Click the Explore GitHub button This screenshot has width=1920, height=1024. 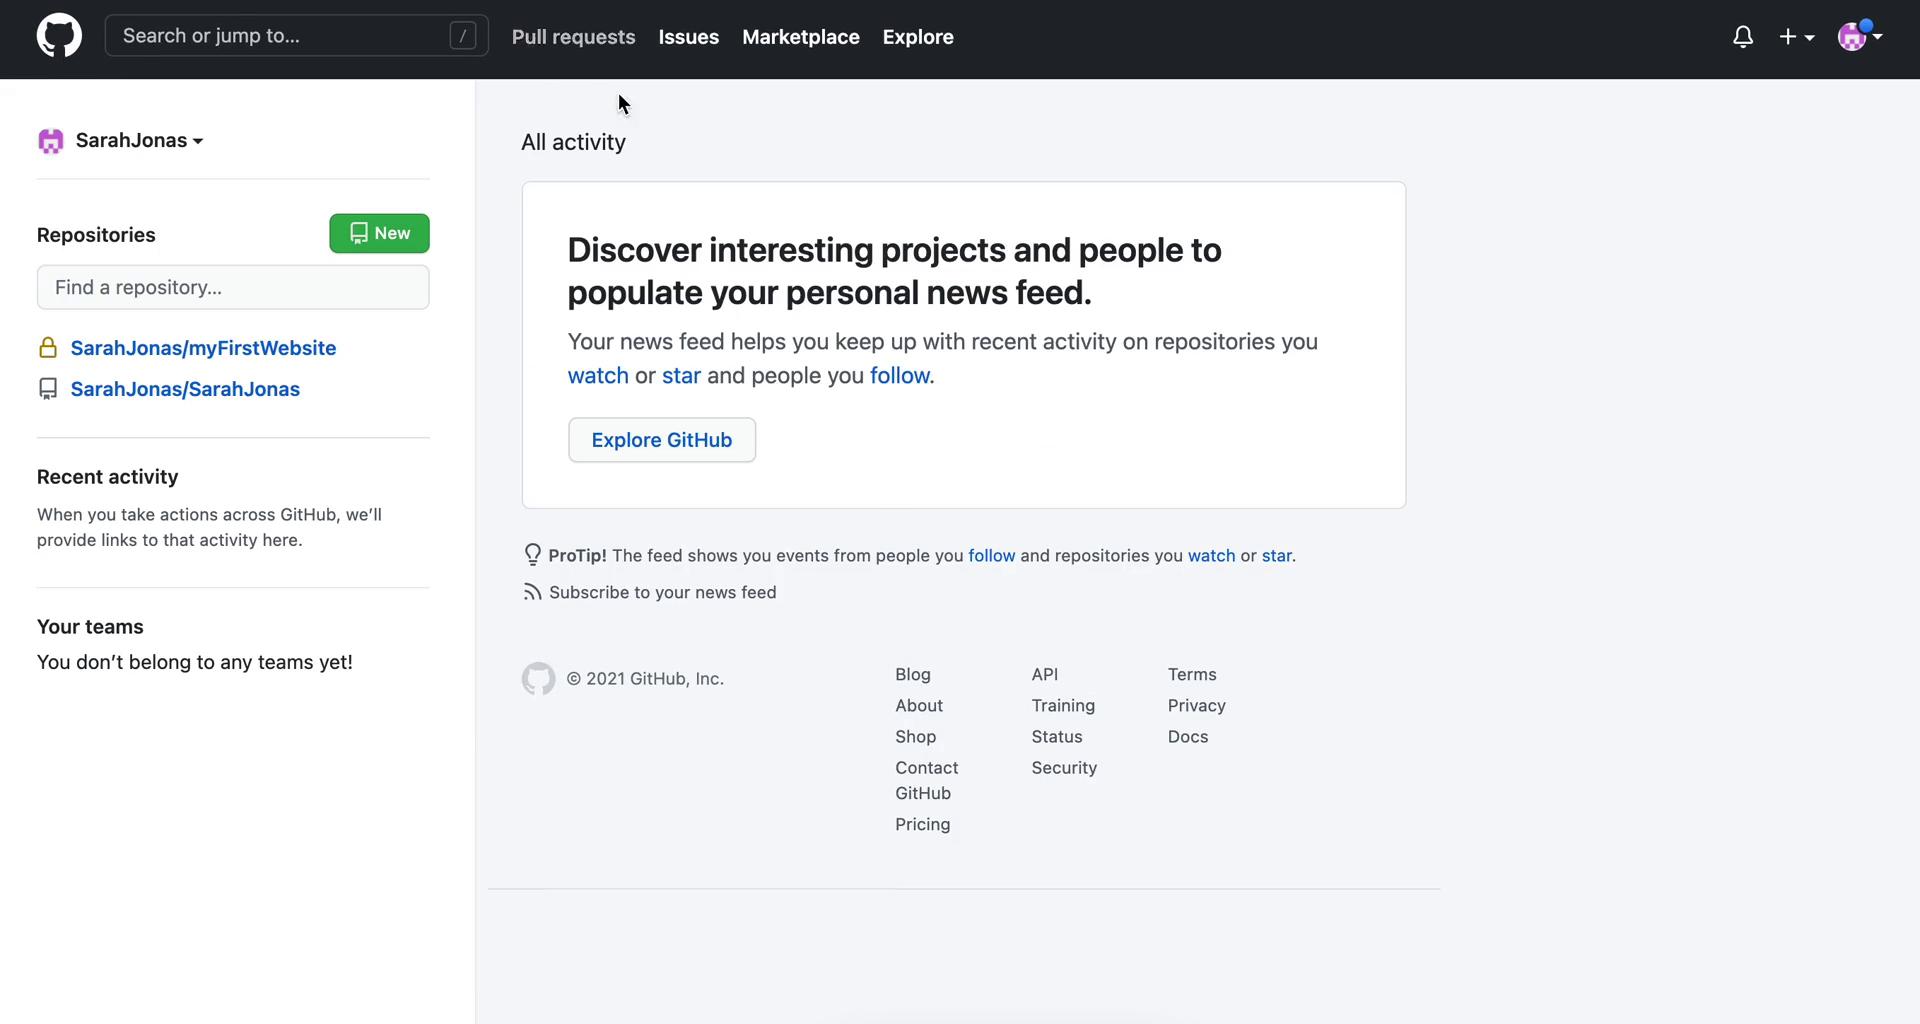click(x=661, y=440)
